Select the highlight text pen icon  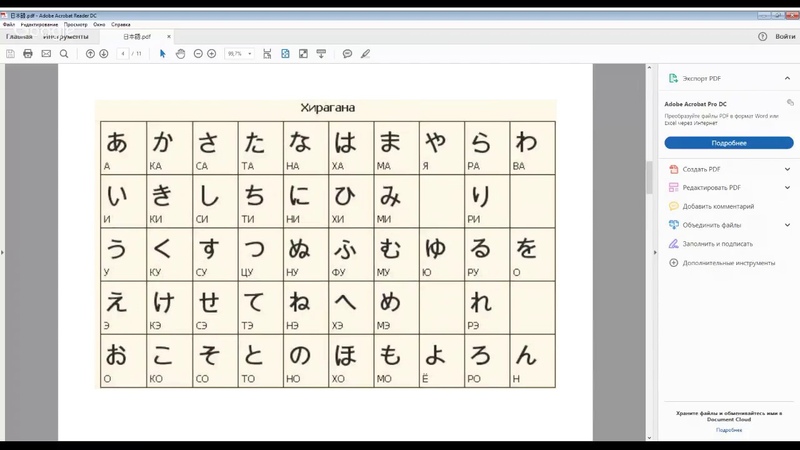click(365, 54)
